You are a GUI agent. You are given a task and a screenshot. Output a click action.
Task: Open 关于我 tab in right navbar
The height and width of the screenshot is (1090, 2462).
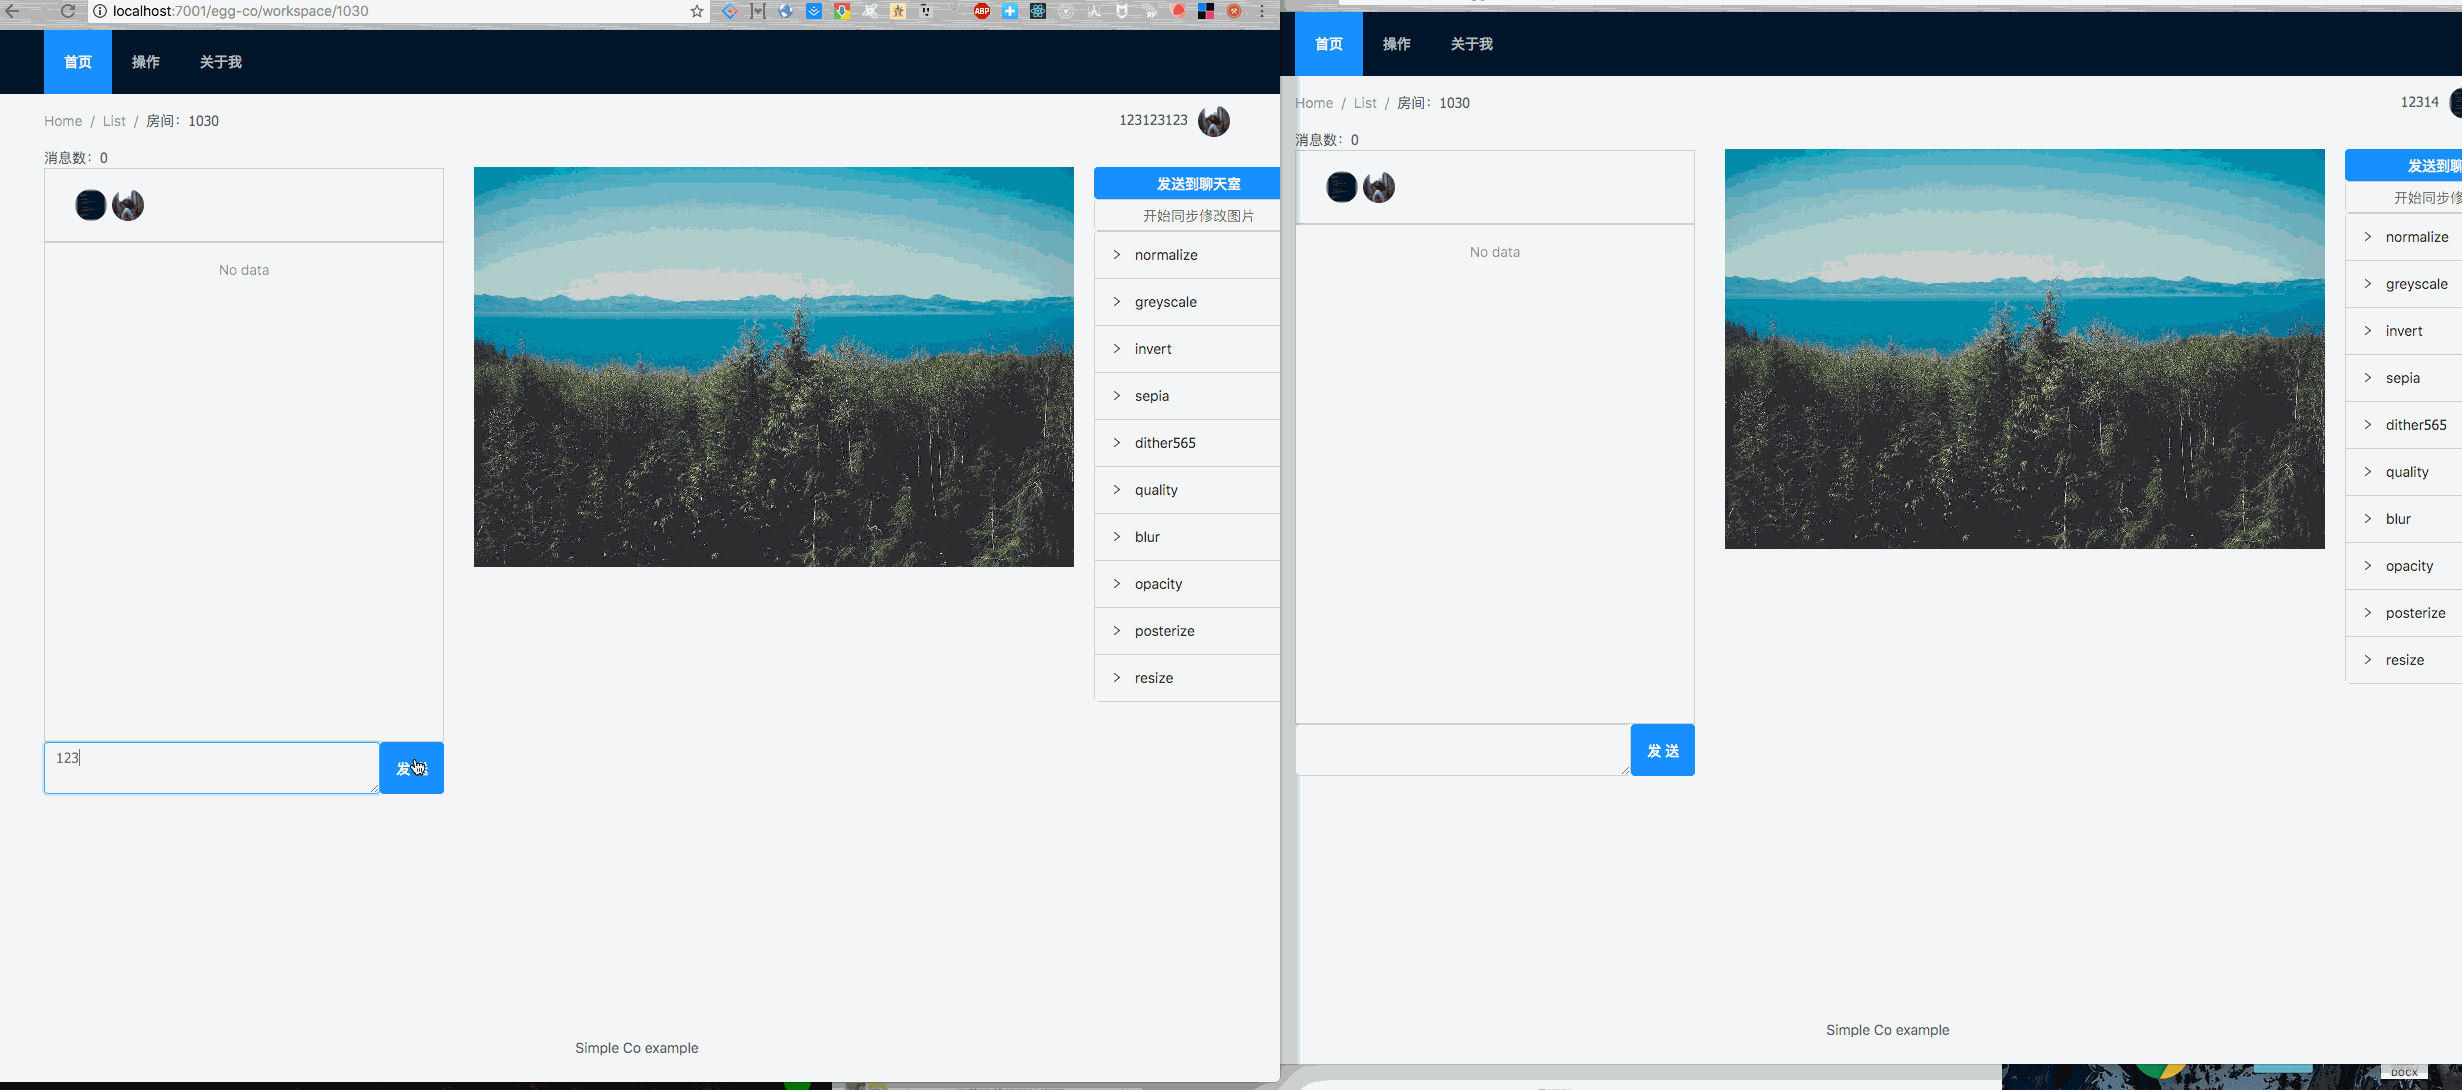1471,44
